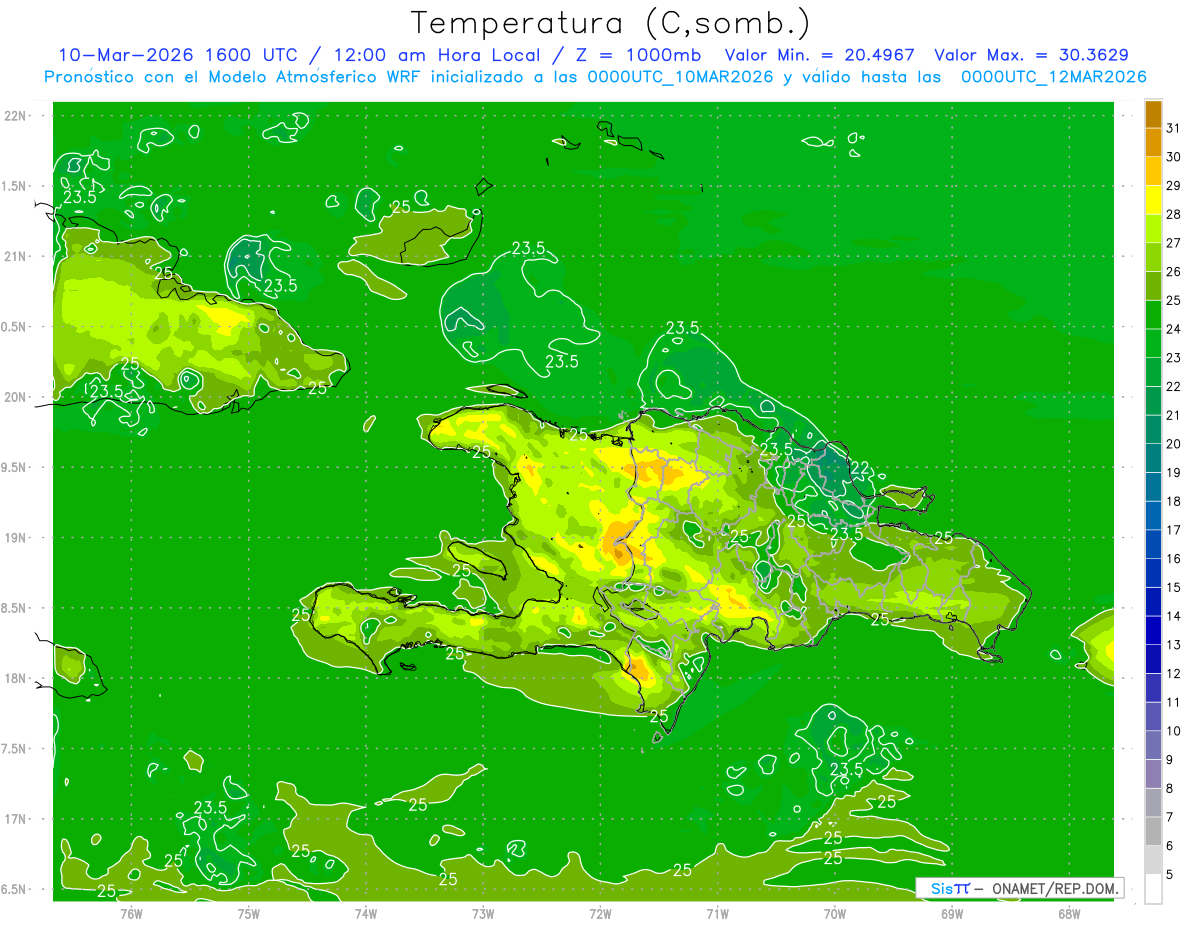Click legend color band between 28 and 29
This screenshot has height=927, width=1200.
point(1153,200)
